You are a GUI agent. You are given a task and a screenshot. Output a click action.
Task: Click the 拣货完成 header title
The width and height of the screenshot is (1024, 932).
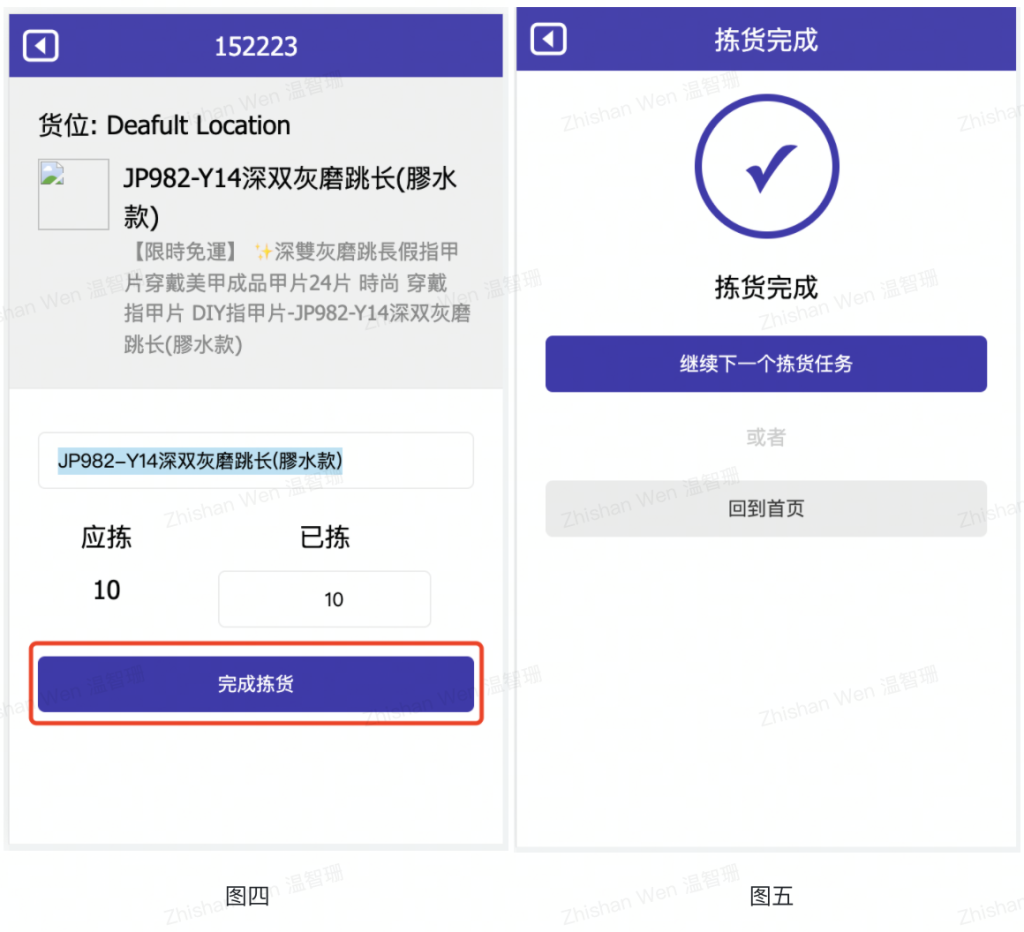765,40
